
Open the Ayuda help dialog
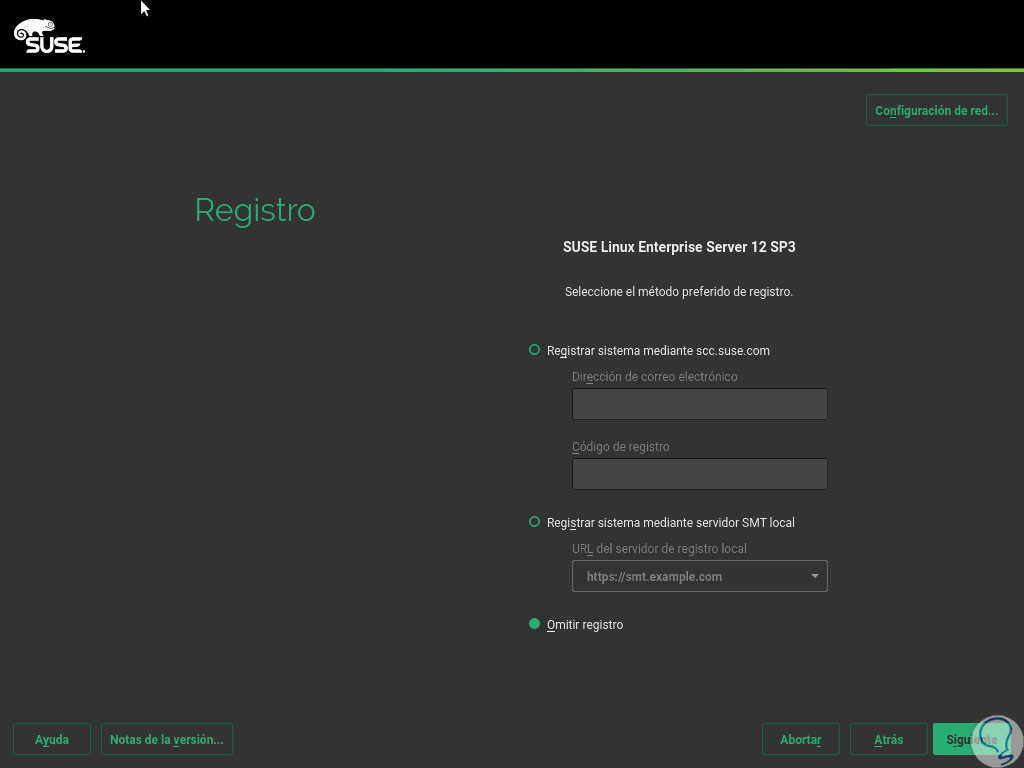52,739
